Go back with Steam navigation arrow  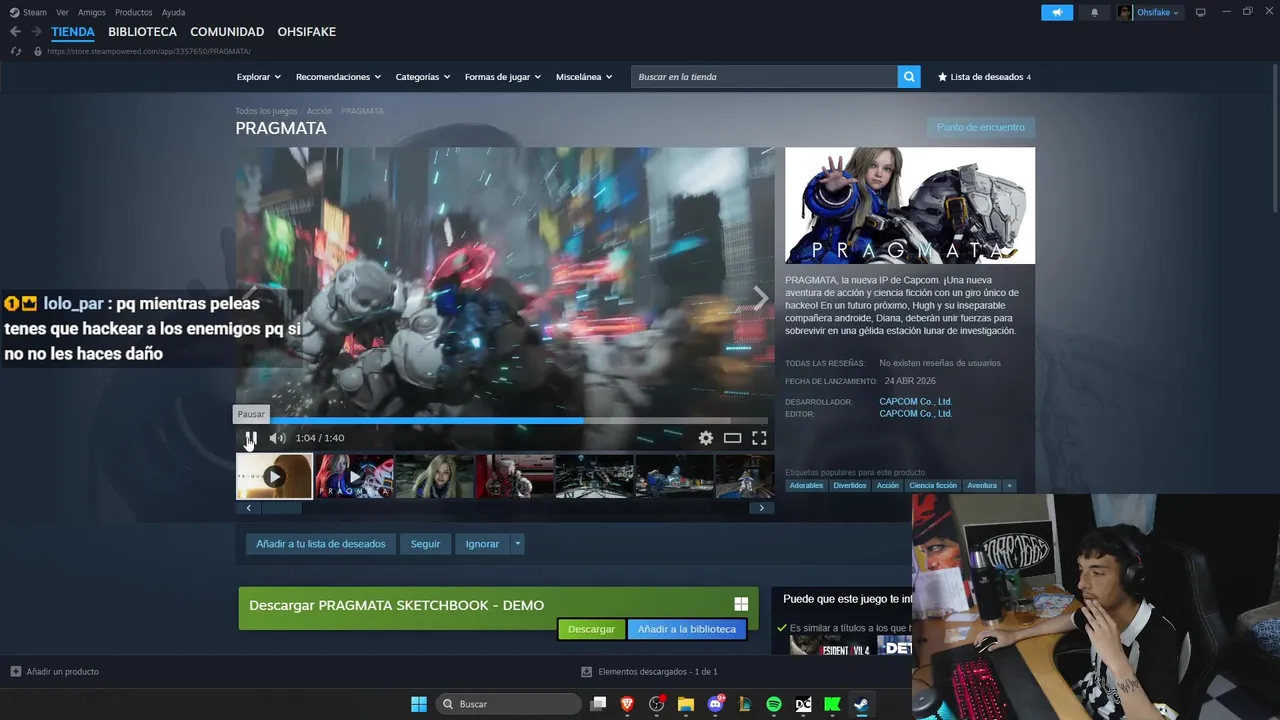[15, 32]
